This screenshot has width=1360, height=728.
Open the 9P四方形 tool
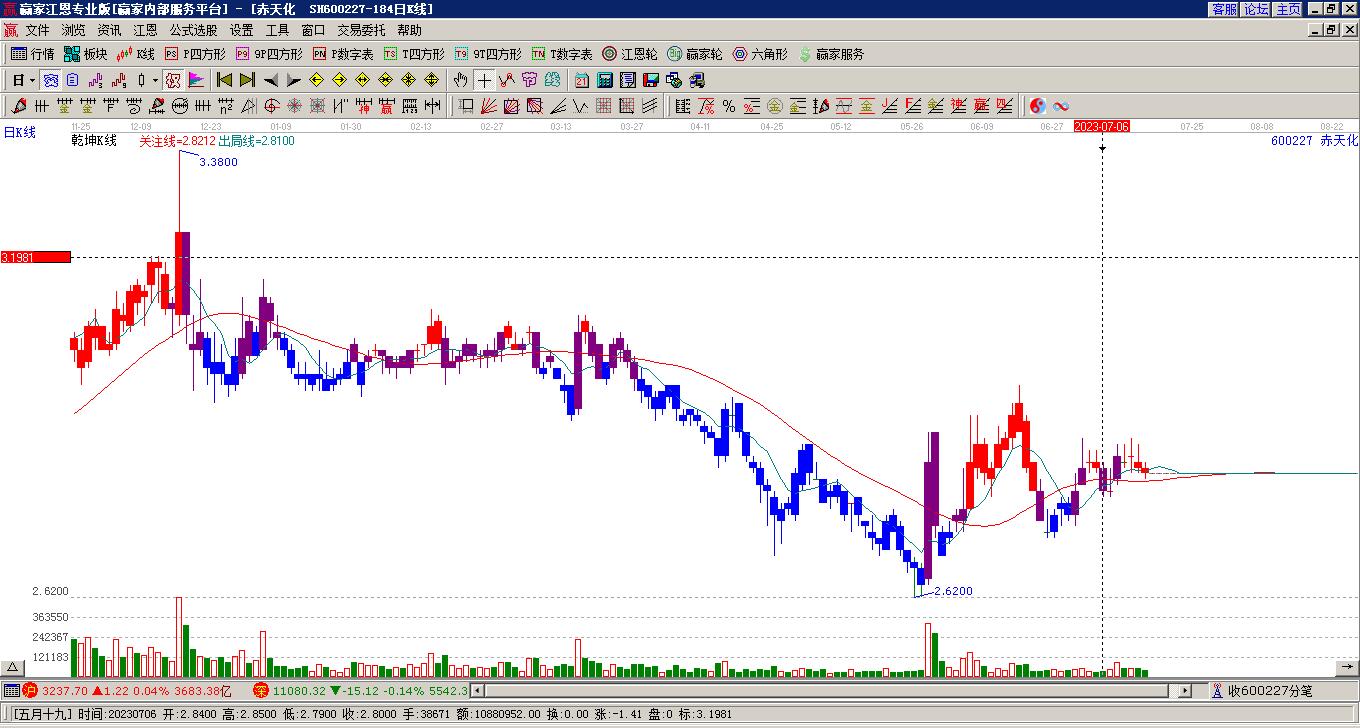[269, 54]
